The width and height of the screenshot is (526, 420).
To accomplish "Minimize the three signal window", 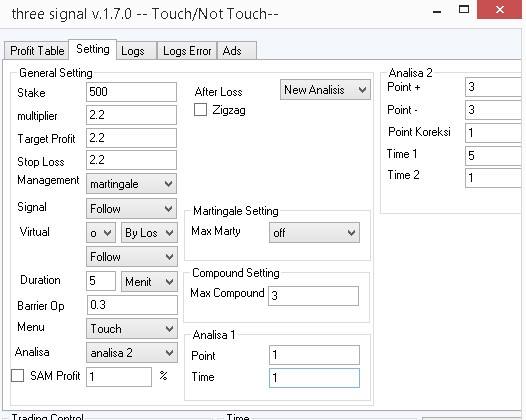I will (x=437, y=11).
